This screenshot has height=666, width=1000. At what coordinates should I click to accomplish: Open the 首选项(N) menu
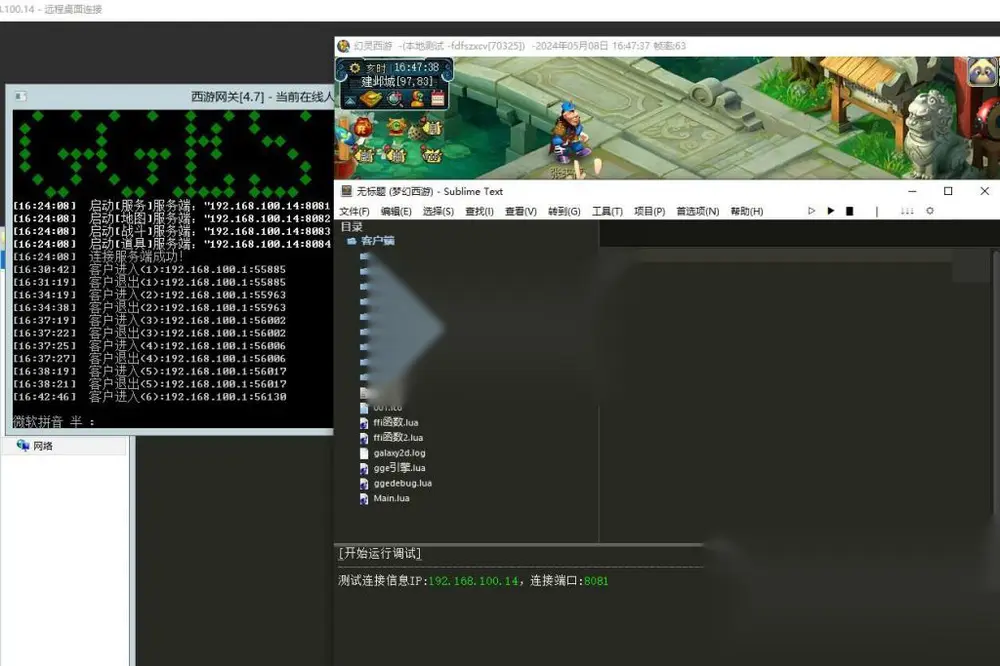tap(698, 211)
